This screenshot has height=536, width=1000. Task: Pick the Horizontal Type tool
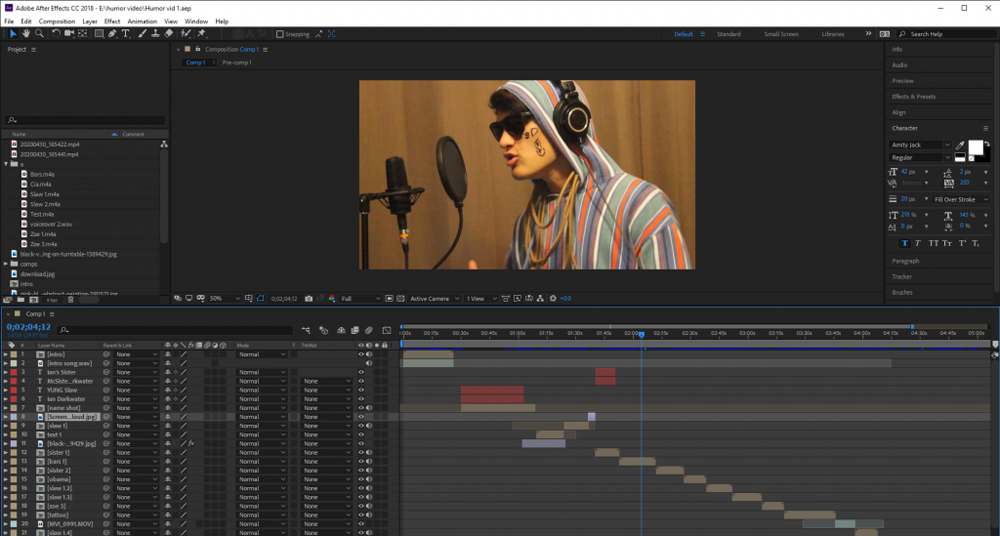(x=125, y=33)
